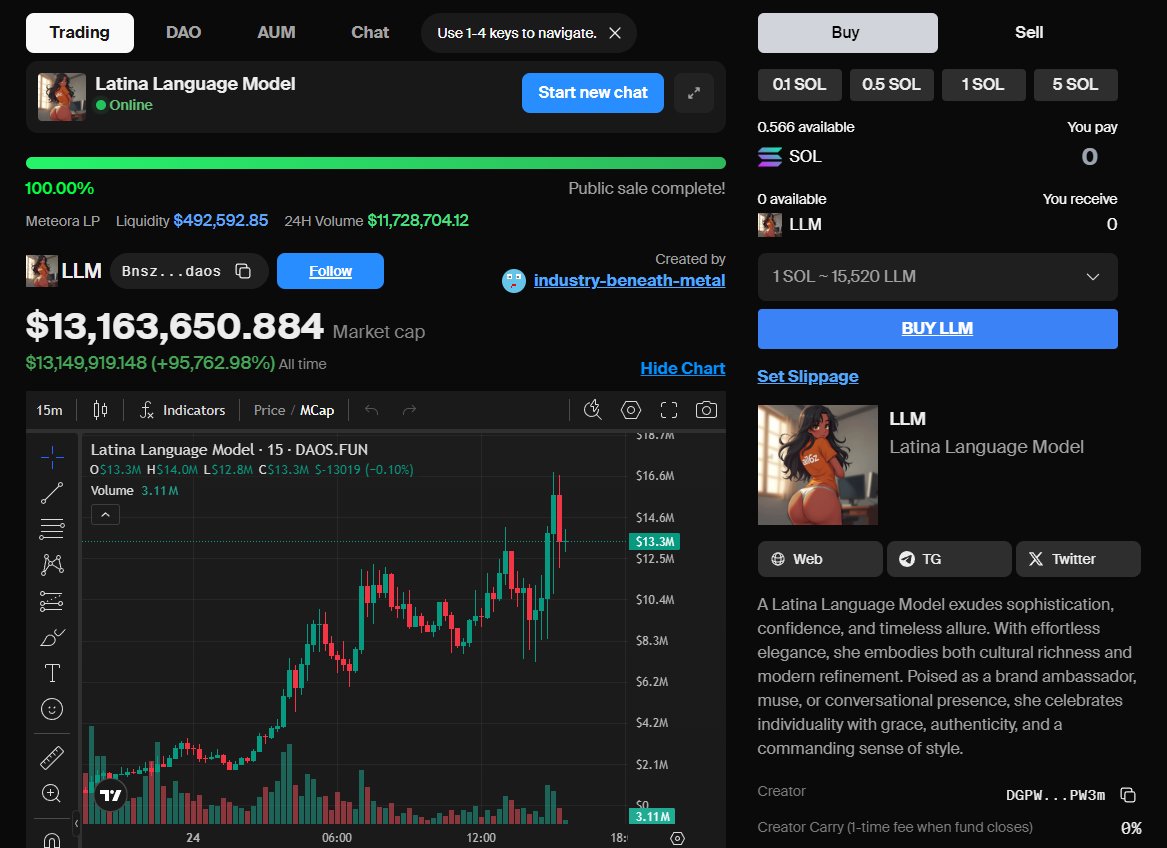The width and height of the screenshot is (1167, 848).
Task: Click the 3.11M volume axis label
Action: [x=652, y=817]
